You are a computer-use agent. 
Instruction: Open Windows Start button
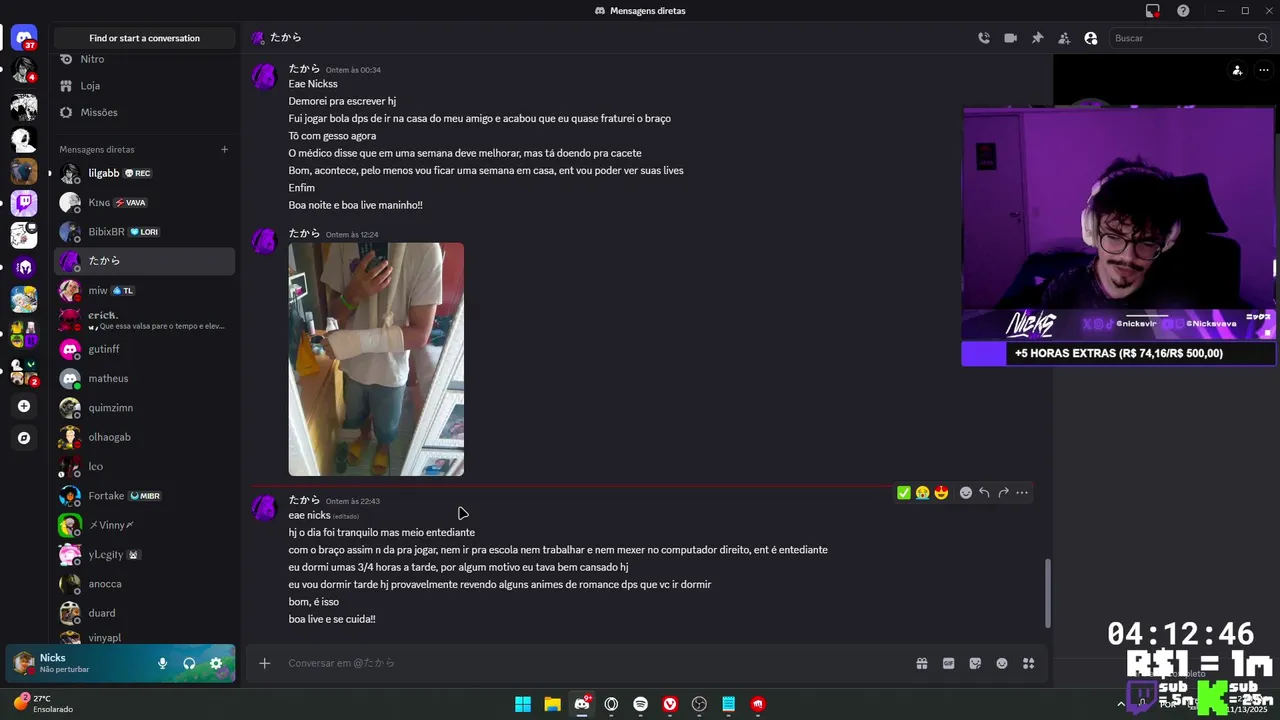[523, 704]
